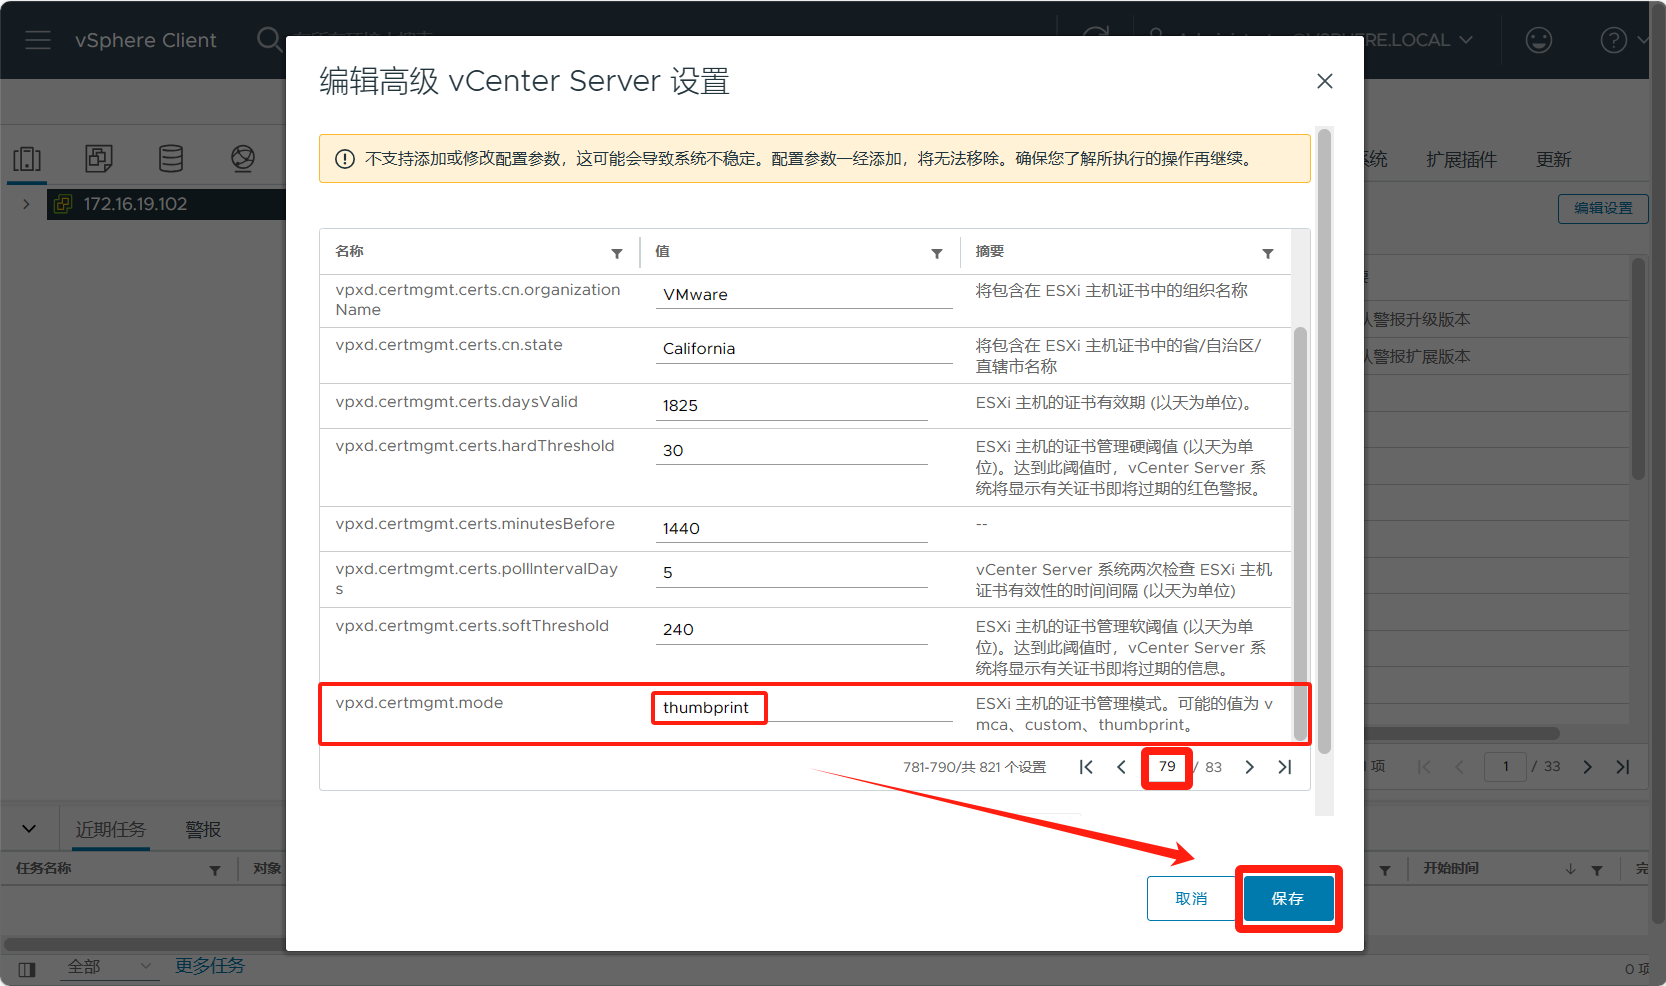This screenshot has width=1666, height=986.
Task: Switch to the Recent Tasks (近期任务) tab
Action: tap(111, 829)
